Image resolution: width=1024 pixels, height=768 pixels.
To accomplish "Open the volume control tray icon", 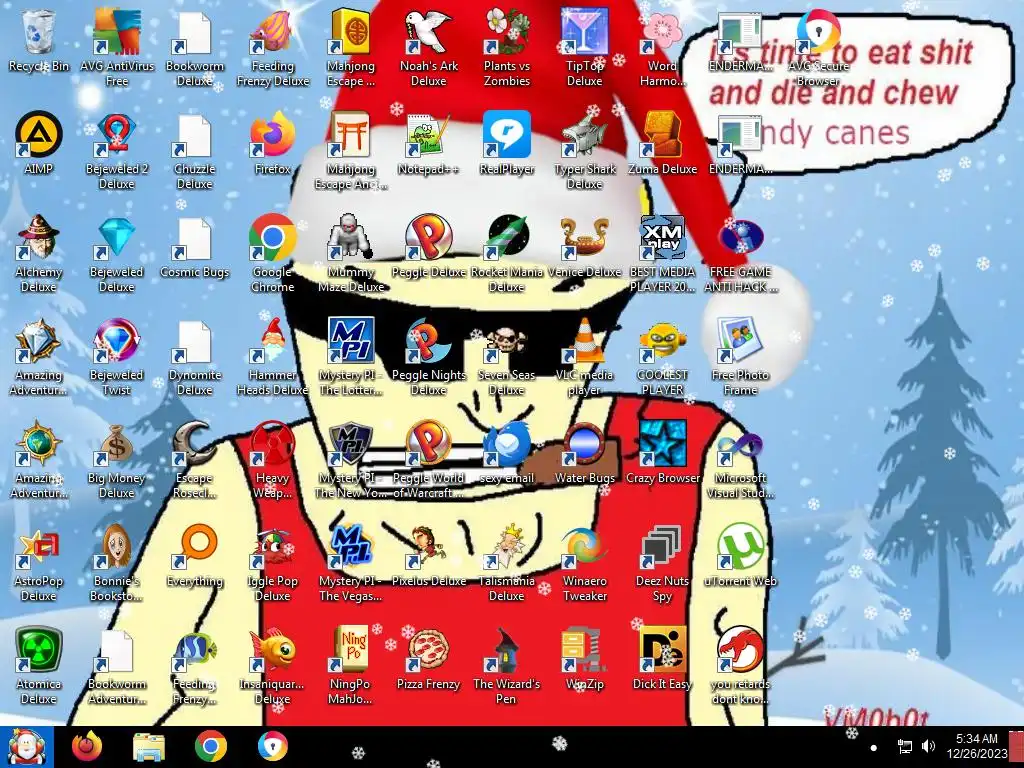I will pos(928,746).
